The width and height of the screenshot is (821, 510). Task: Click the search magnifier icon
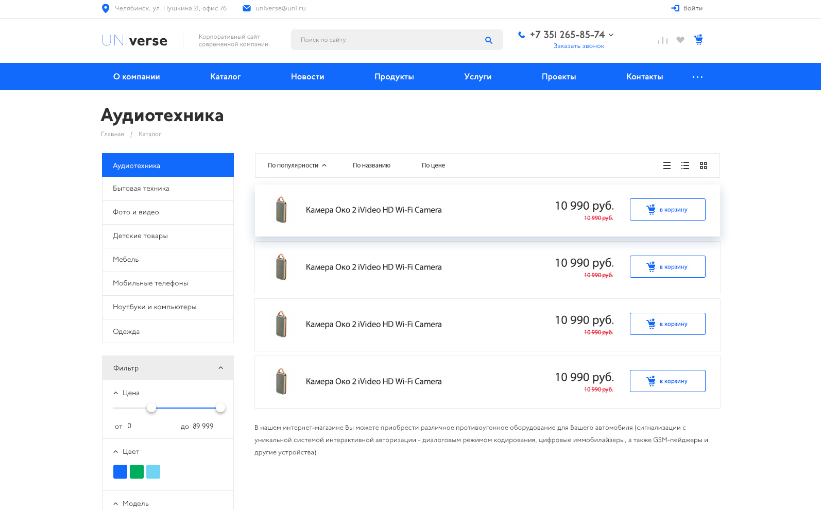click(x=488, y=41)
